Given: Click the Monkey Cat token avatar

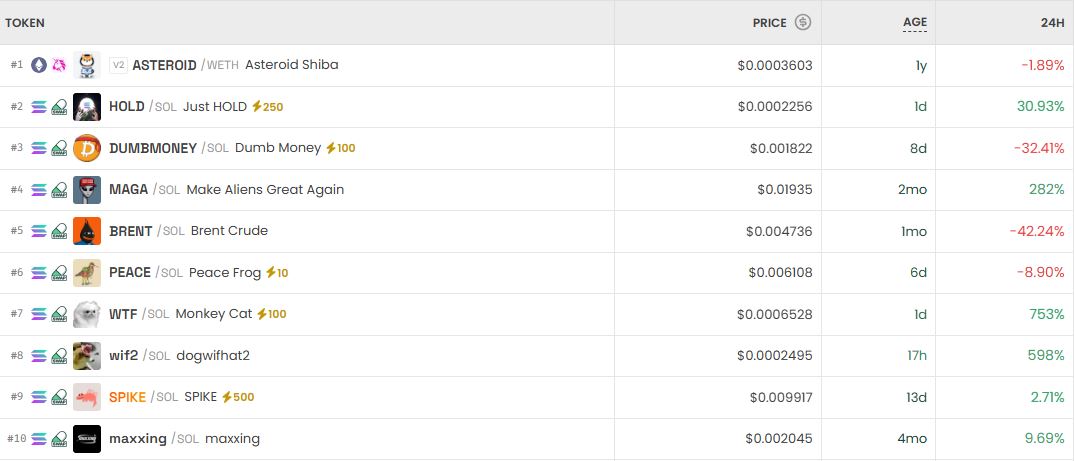Looking at the screenshot, I should (87, 314).
